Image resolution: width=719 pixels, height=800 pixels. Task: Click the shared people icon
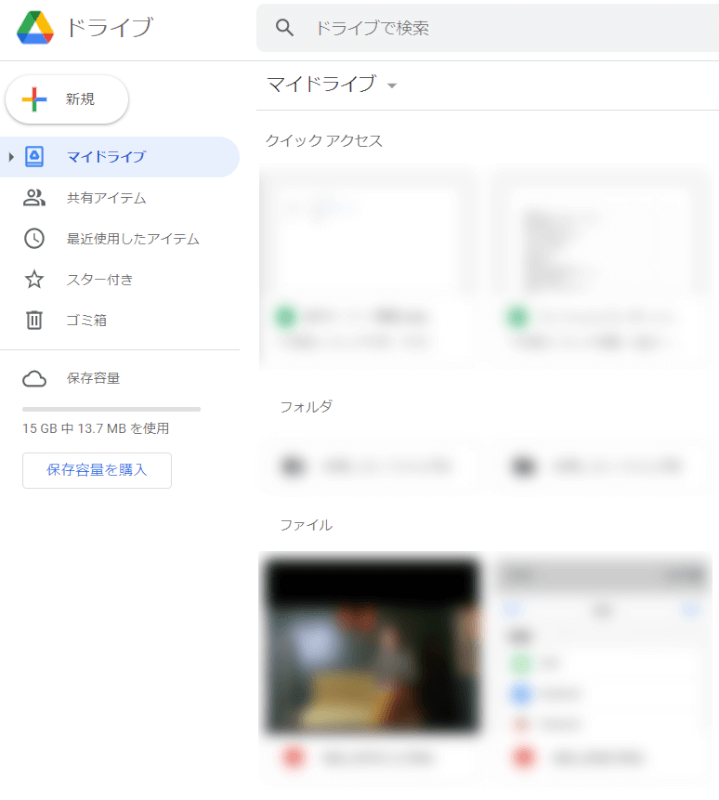coord(34,197)
